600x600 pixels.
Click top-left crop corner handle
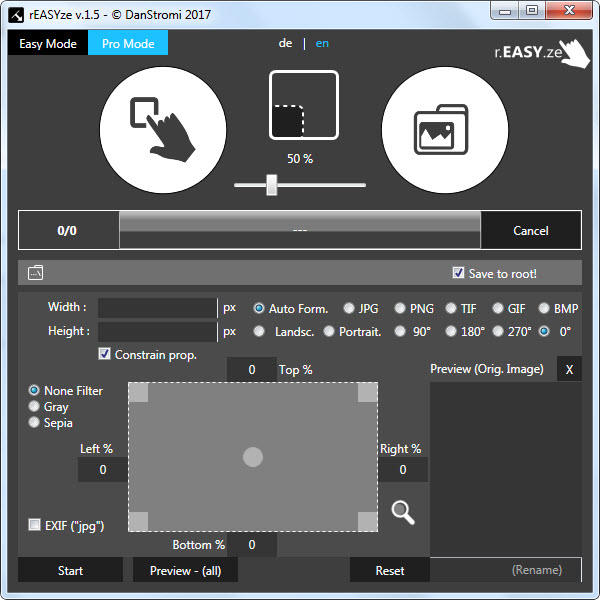tap(139, 392)
